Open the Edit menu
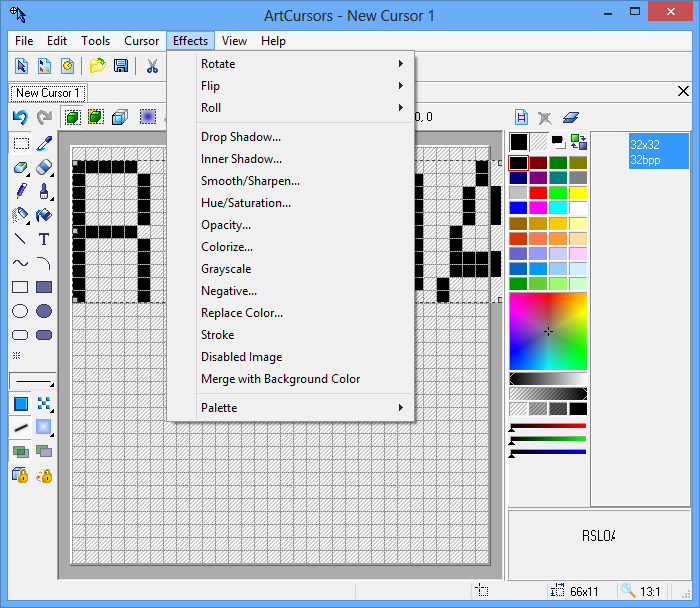 57,41
